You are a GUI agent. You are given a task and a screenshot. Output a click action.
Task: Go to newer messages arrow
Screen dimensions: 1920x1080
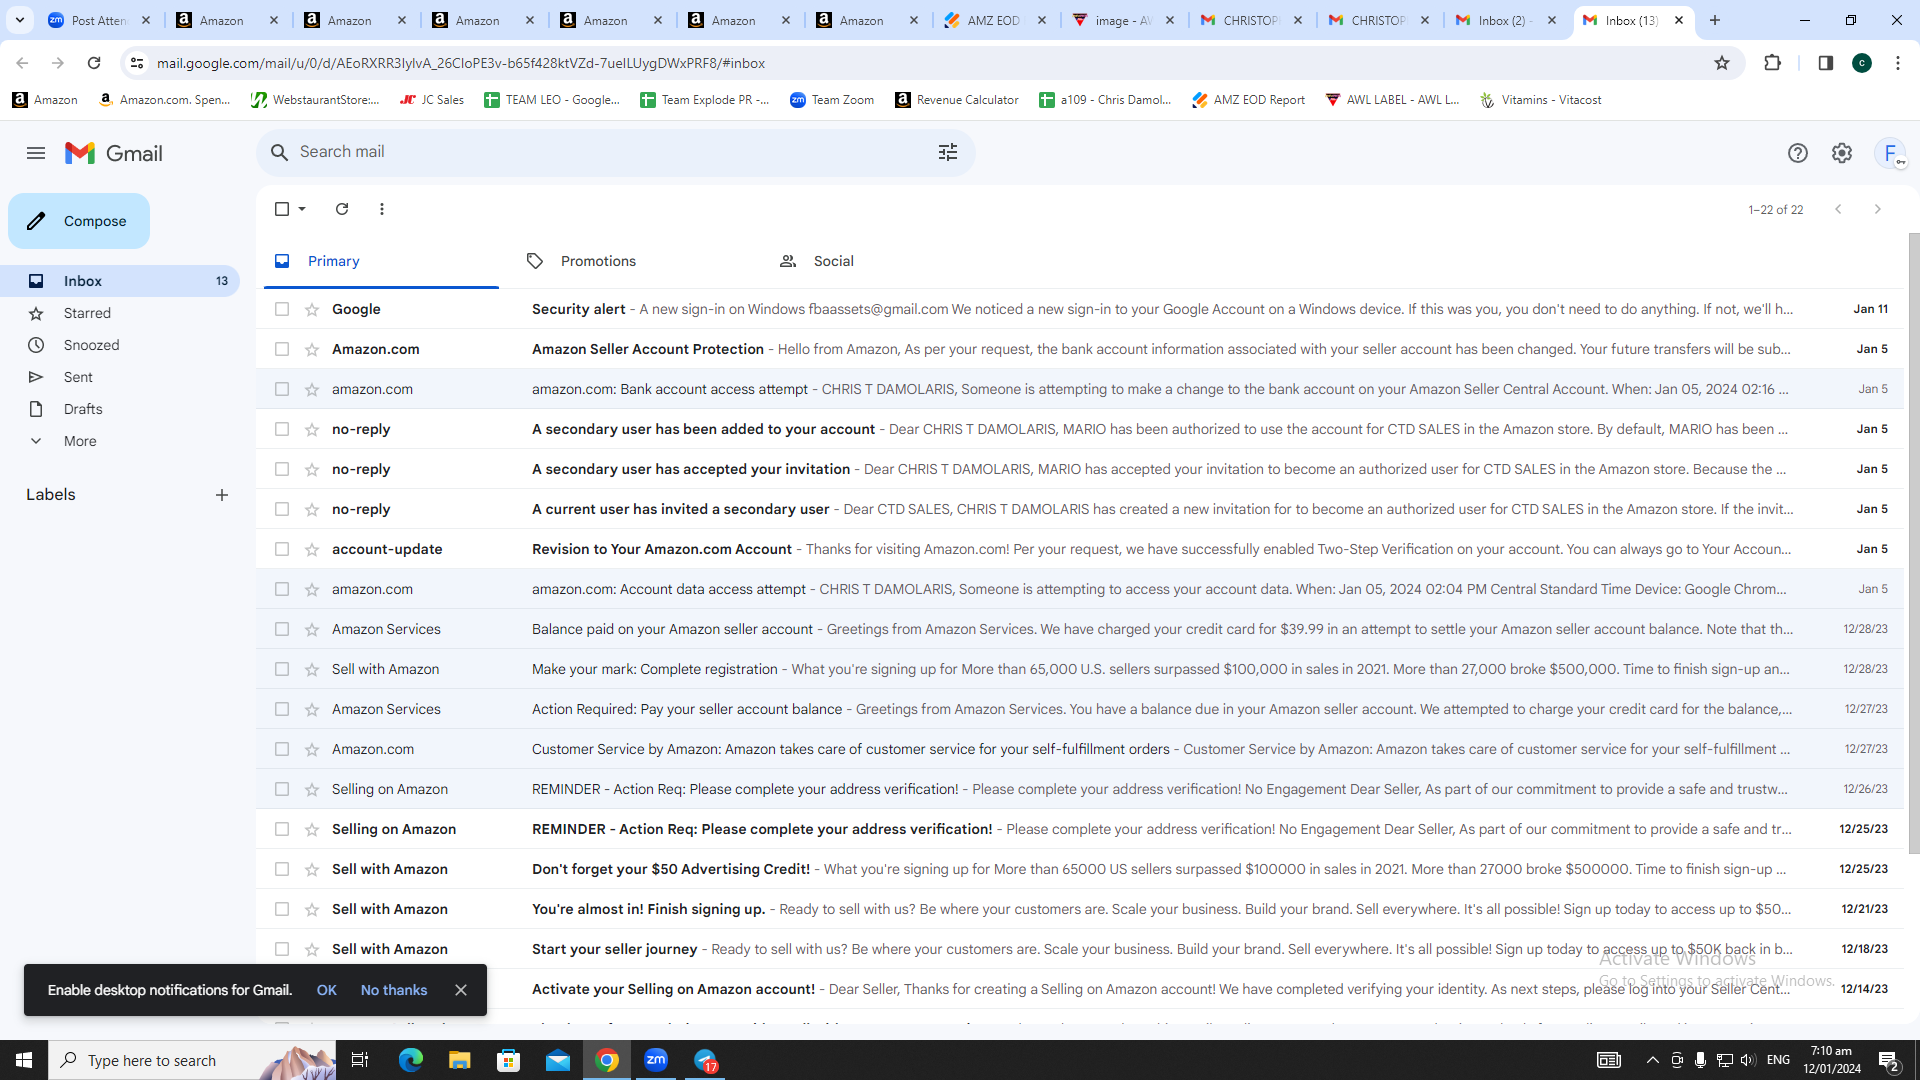1838,209
